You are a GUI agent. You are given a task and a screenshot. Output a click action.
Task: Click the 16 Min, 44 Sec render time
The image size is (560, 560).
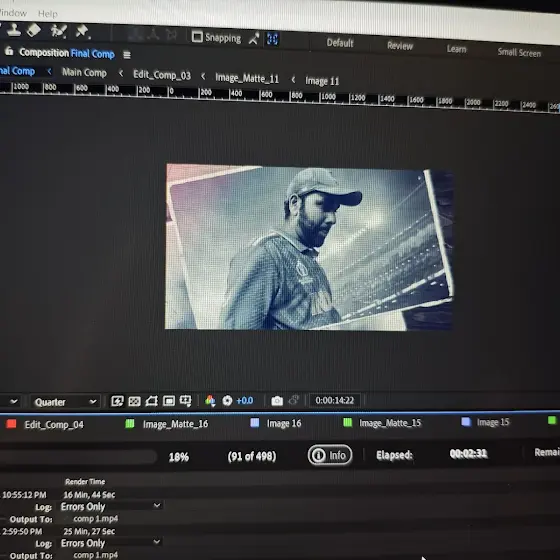pyautogui.click(x=89, y=495)
